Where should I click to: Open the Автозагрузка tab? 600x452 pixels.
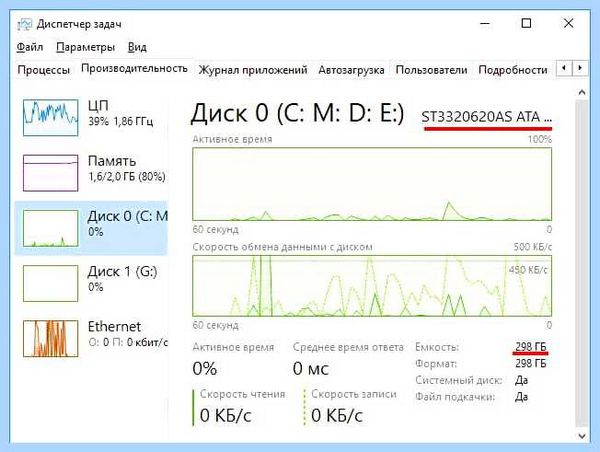[351, 70]
